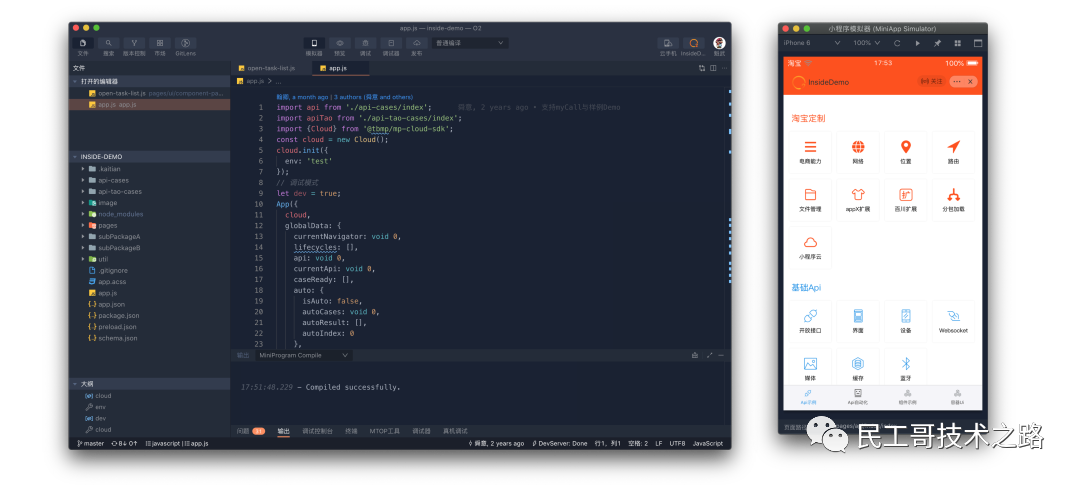Screen dimensions: 1080x485
Task: Click the 云手机 cloud phone icon
Action: click(x=667, y=43)
